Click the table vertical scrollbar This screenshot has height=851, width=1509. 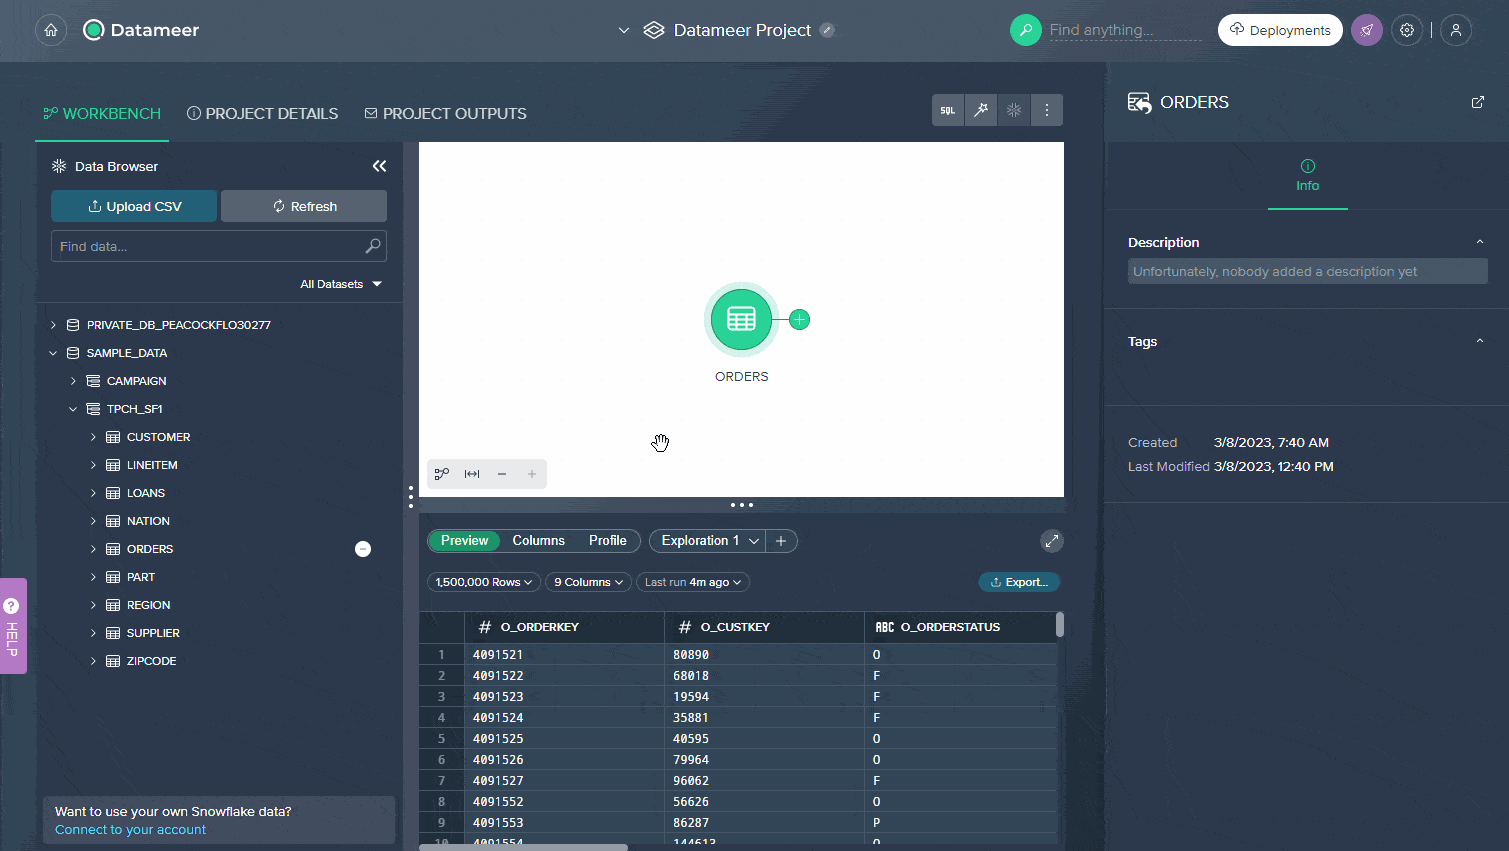(1059, 625)
